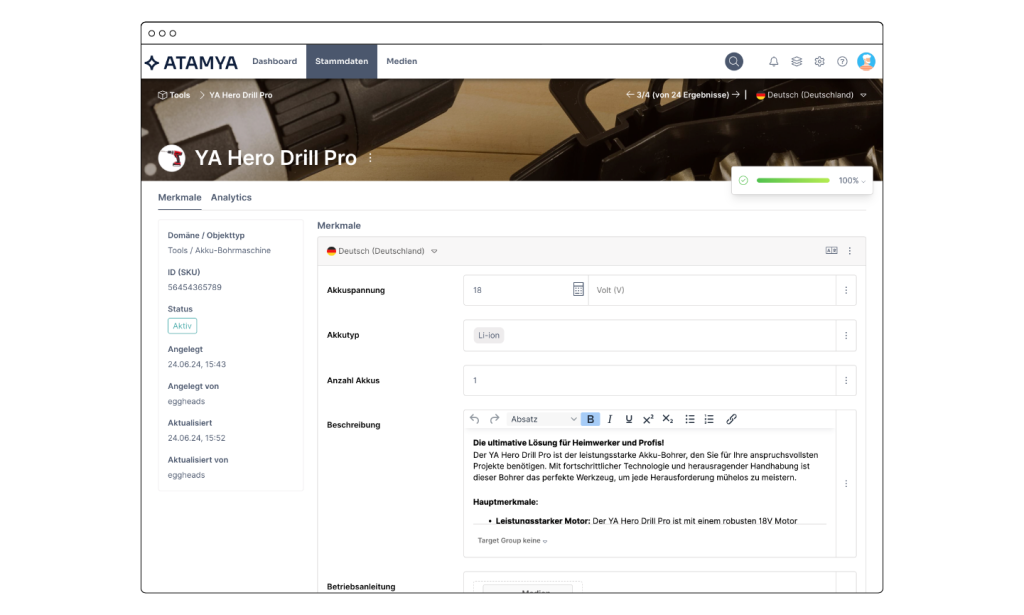Open the Volt (V) unit selector
This screenshot has width=1024, height=615.
(x=712, y=291)
